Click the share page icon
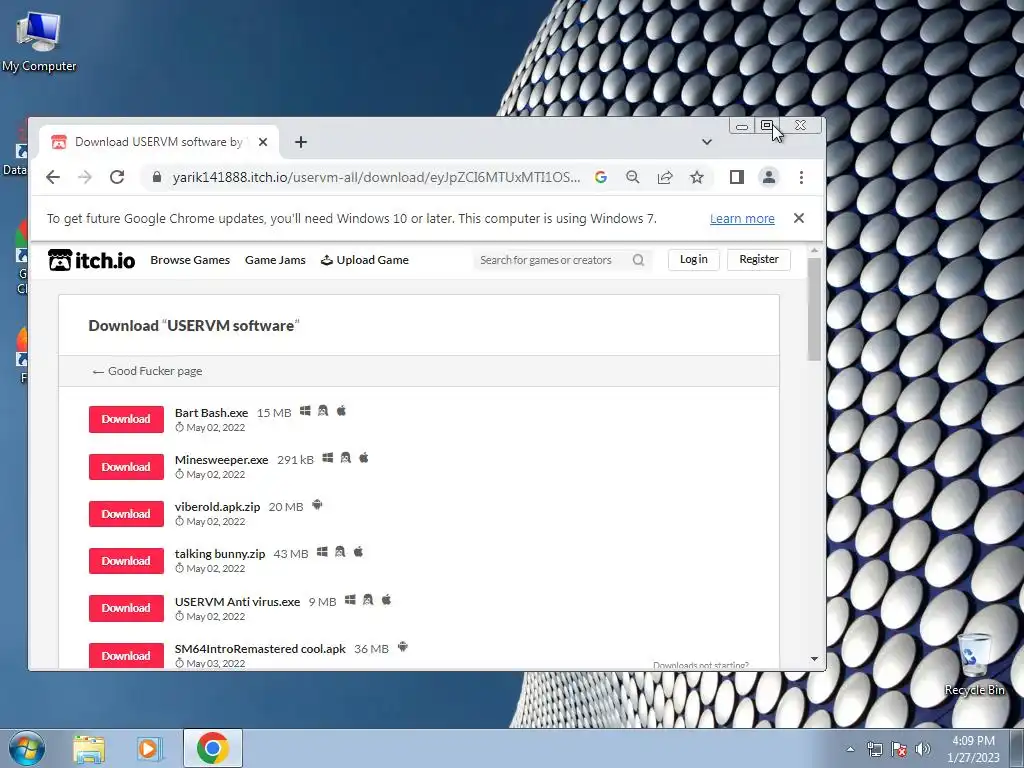 pyautogui.click(x=665, y=177)
